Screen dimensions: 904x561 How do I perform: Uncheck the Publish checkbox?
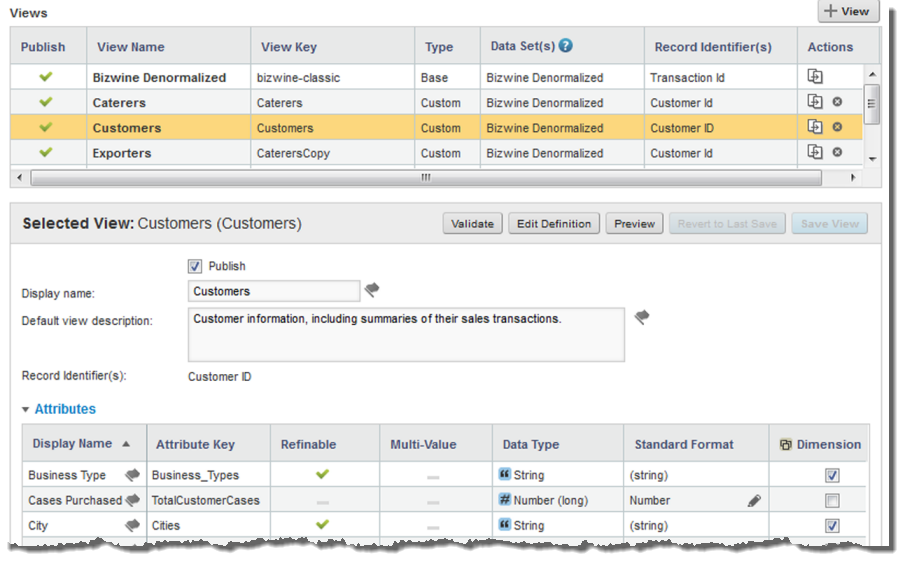[195, 266]
